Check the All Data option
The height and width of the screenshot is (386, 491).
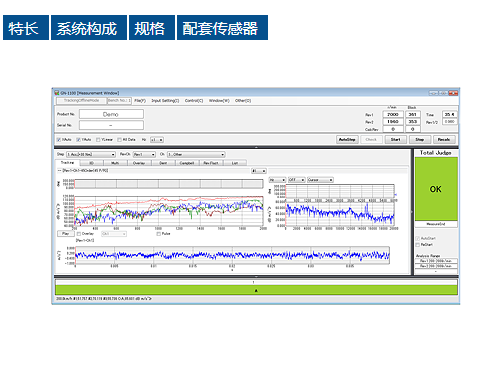(x=119, y=140)
